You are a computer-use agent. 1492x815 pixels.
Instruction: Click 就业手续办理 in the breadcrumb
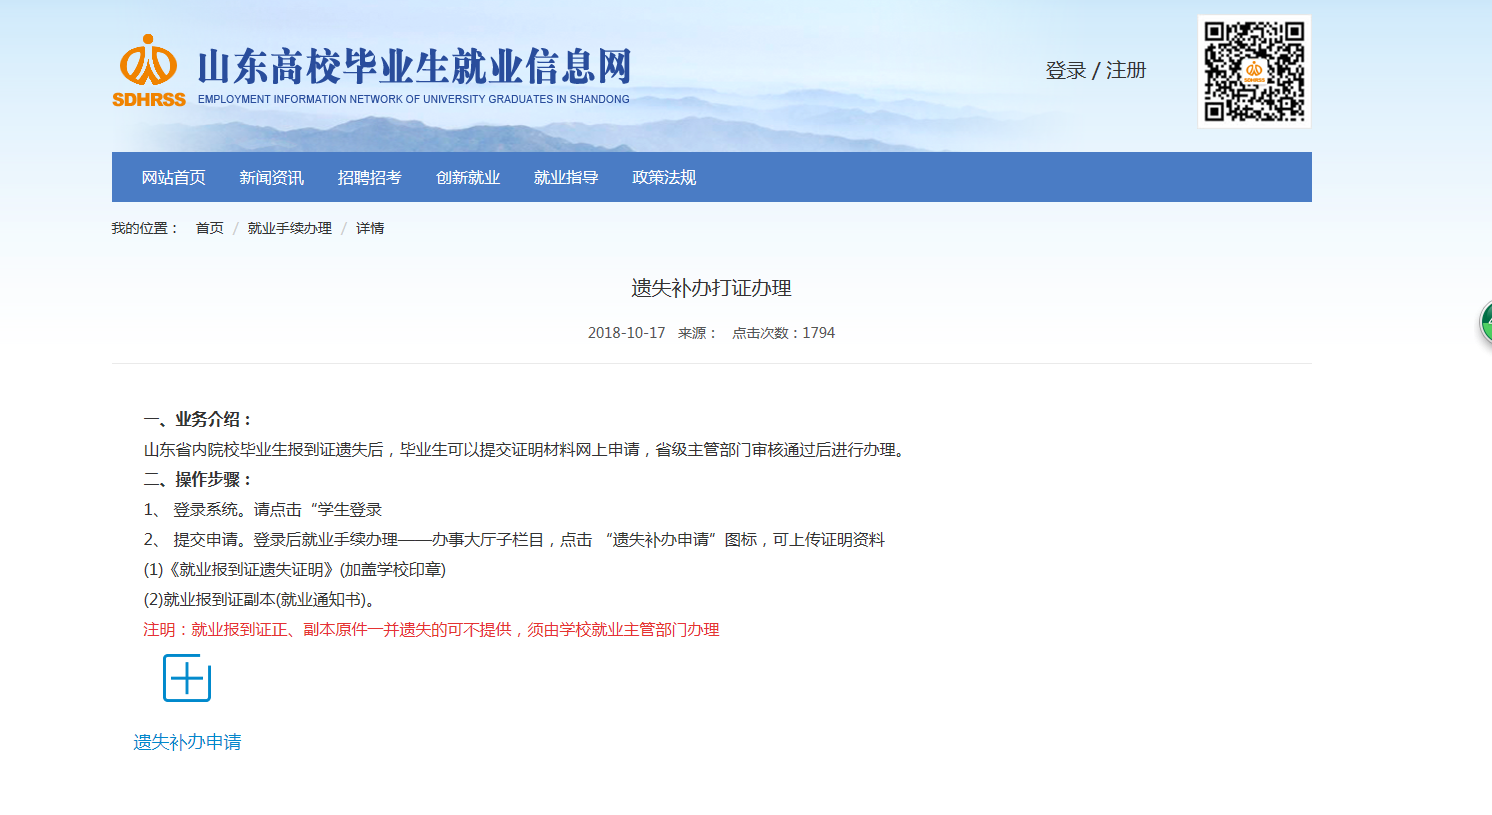coord(289,229)
